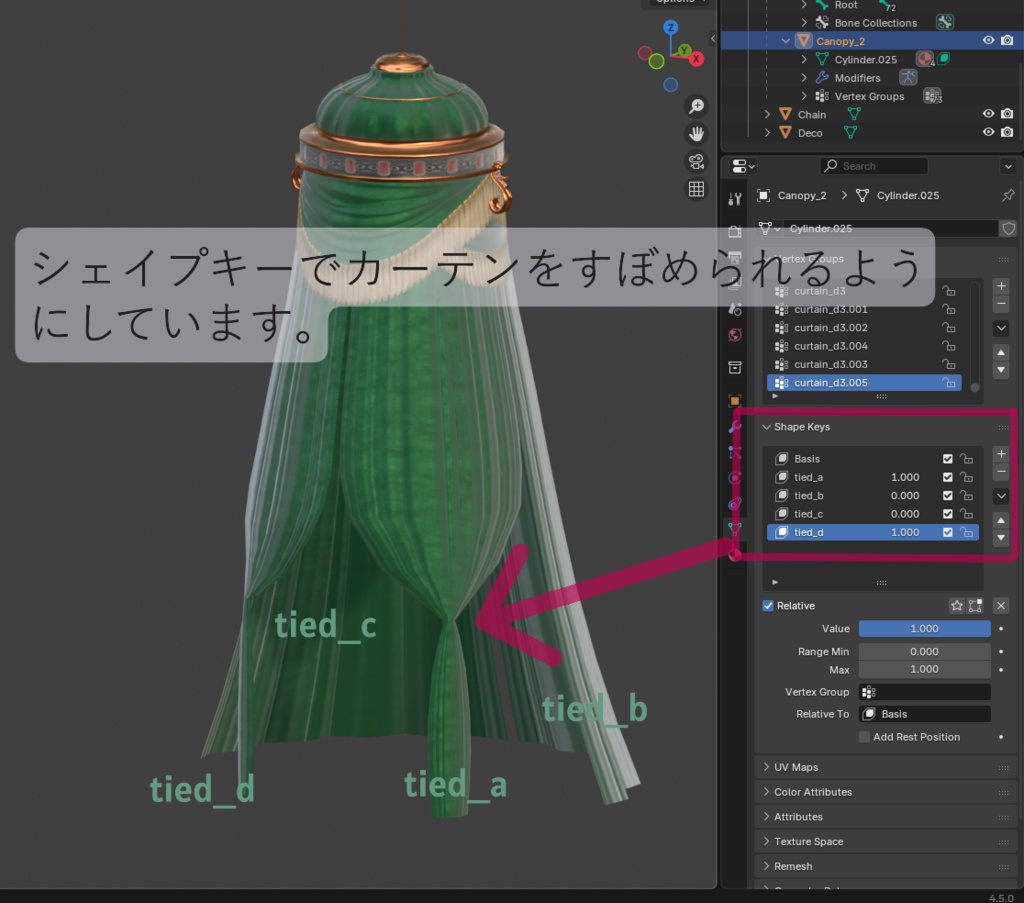Image resolution: width=1024 pixels, height=903 pixels.
Task: Toggle lock on curtain_d3.002 vertex group
Action: [x=949, y=328]
